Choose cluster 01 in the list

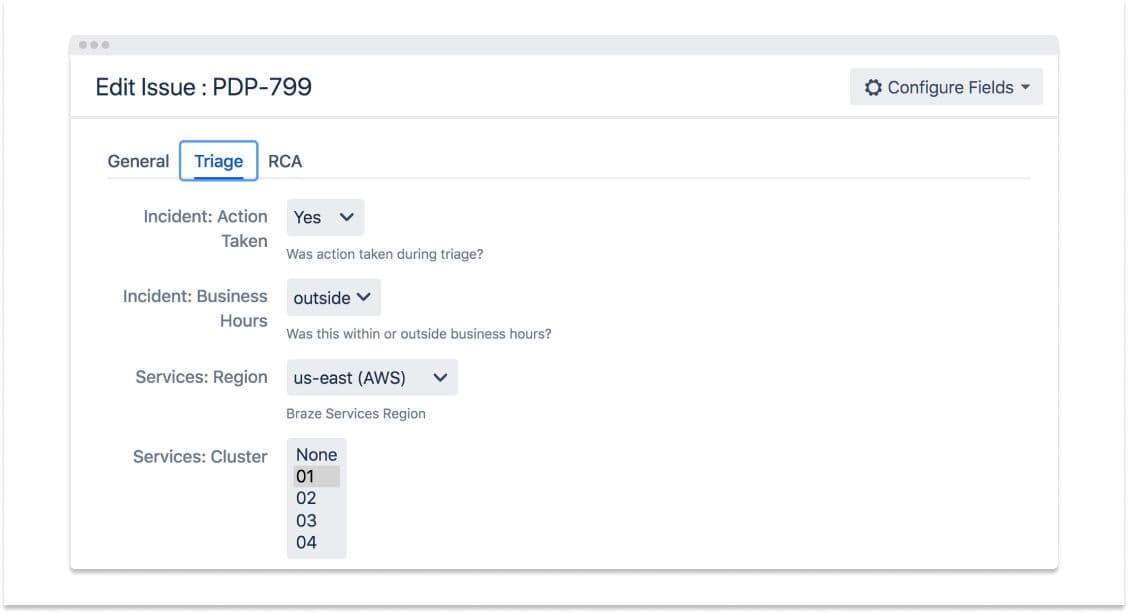(316, 477)
